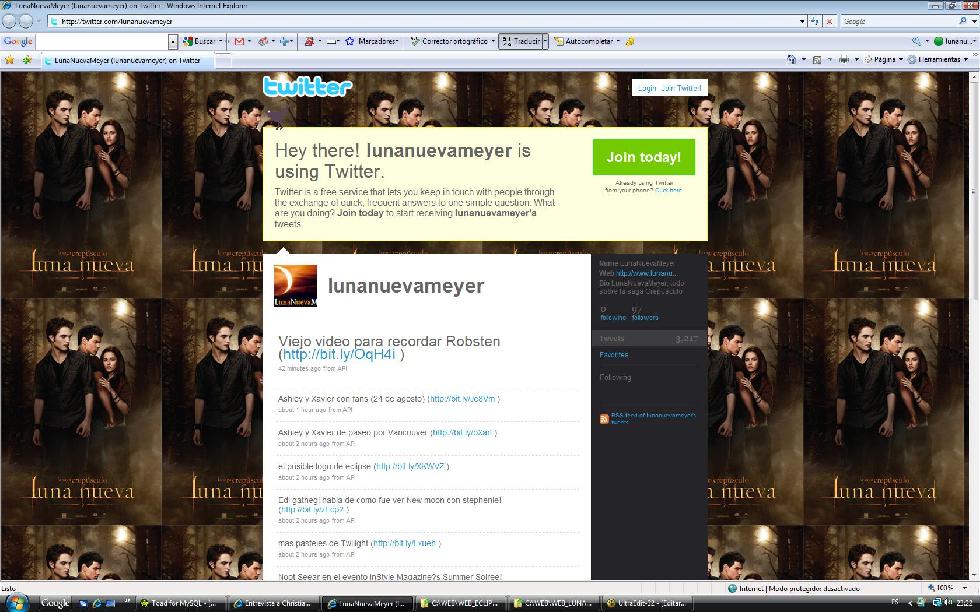The width and height of the screenshot is (980, 612).
Task: Open the RSS feed of lunanuevameyer's tweets link
Action: [653, 418]
